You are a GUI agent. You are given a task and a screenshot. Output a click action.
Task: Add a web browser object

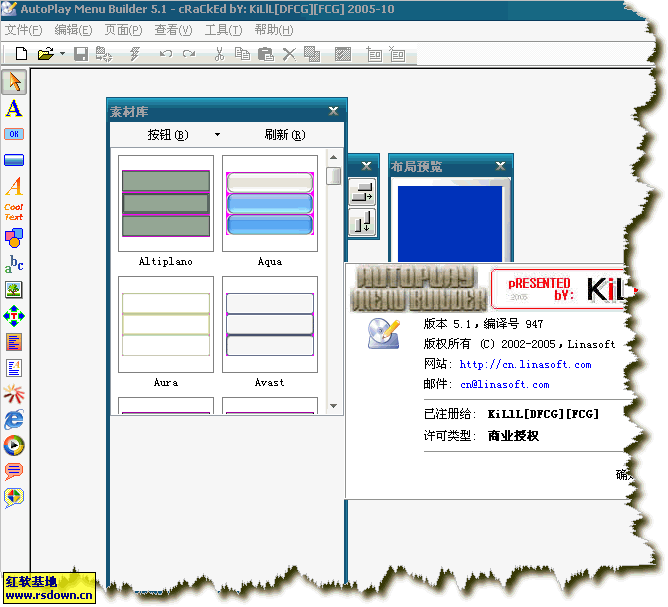14,420
